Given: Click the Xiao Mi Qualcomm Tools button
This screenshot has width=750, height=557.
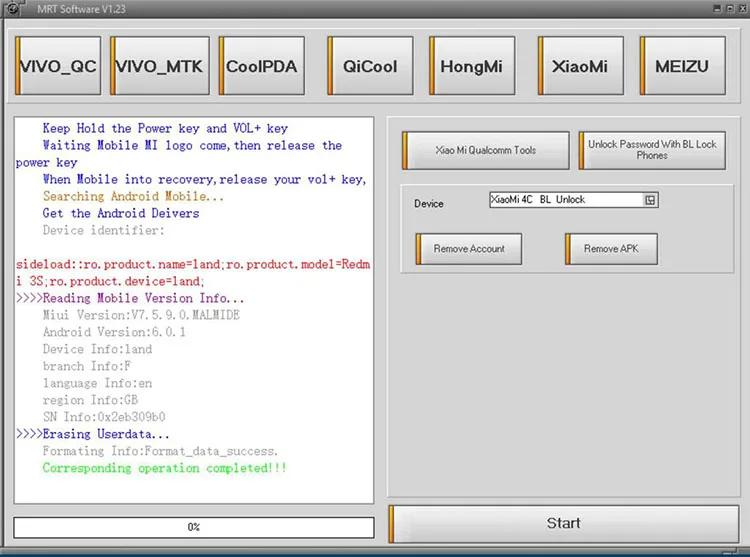Looking at the screenshot, I should coord(486,150).
